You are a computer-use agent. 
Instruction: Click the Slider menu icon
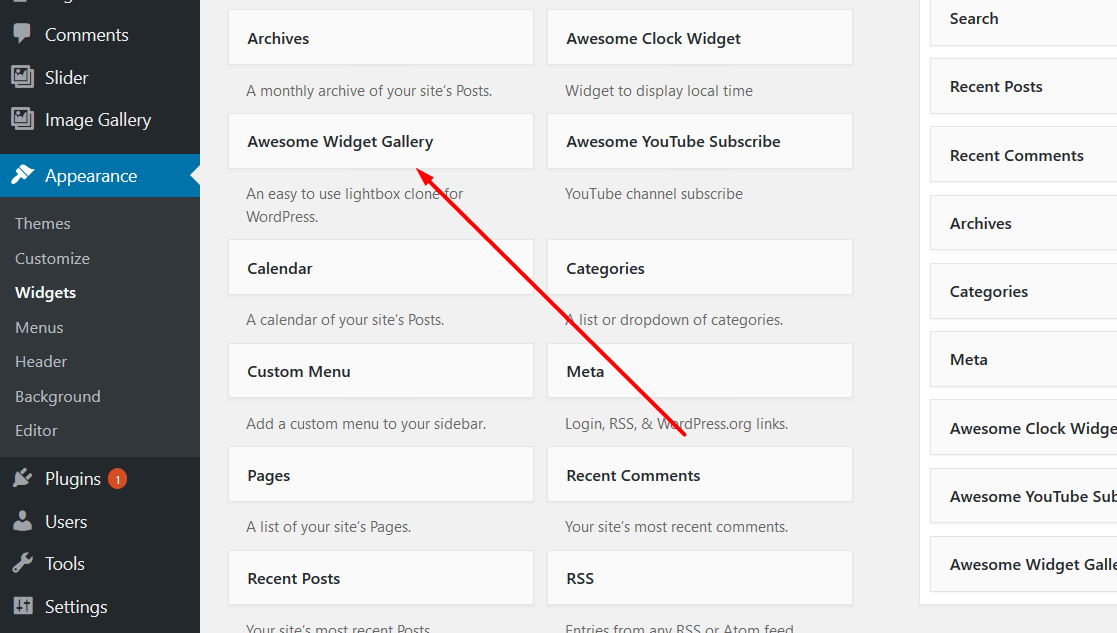pyautogui.click(x=22, y=77)
